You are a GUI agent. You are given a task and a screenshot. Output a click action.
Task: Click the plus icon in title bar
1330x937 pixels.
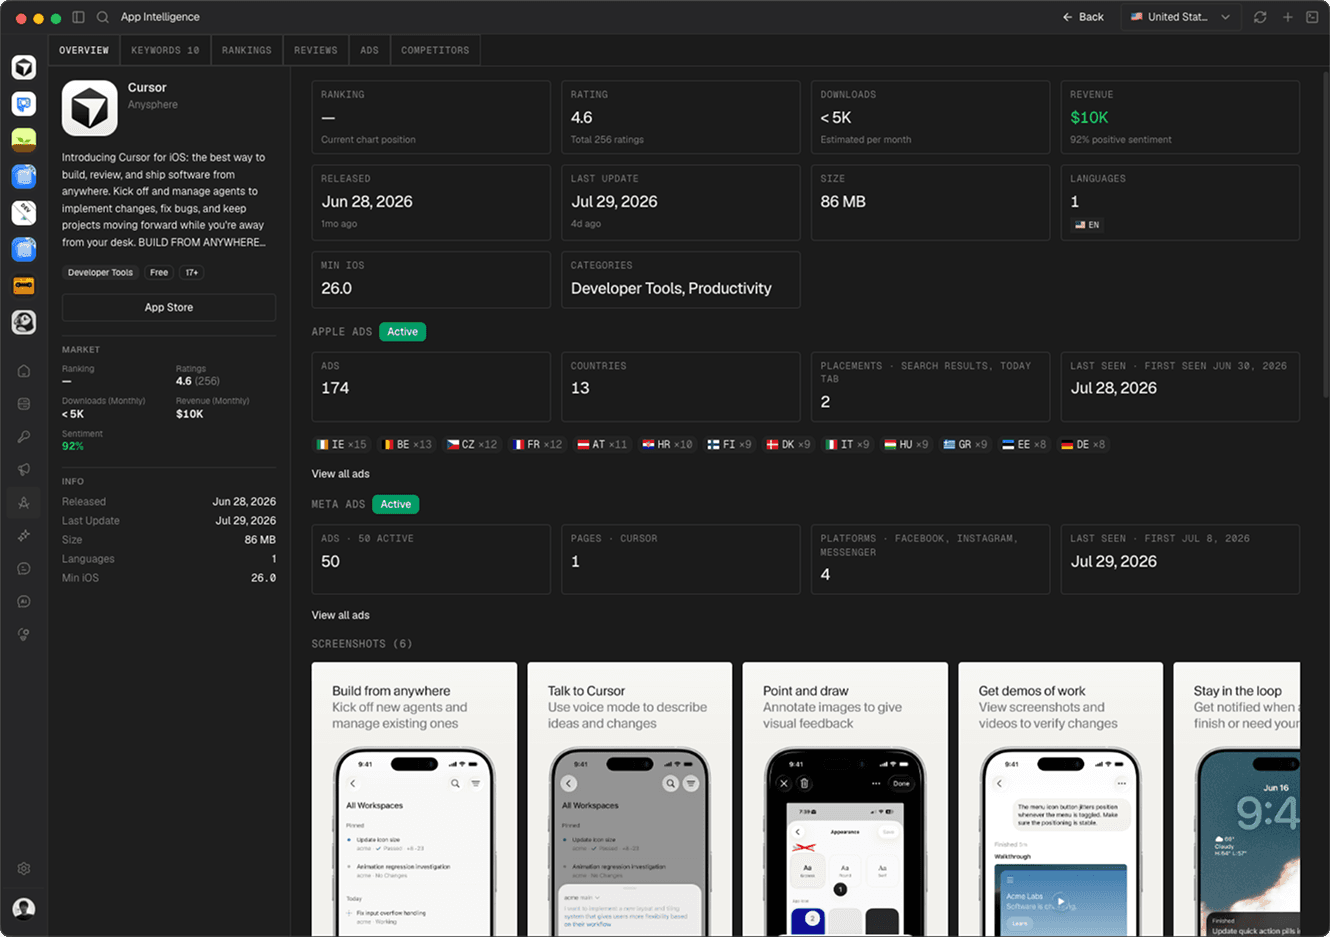tap(1287, 17)
